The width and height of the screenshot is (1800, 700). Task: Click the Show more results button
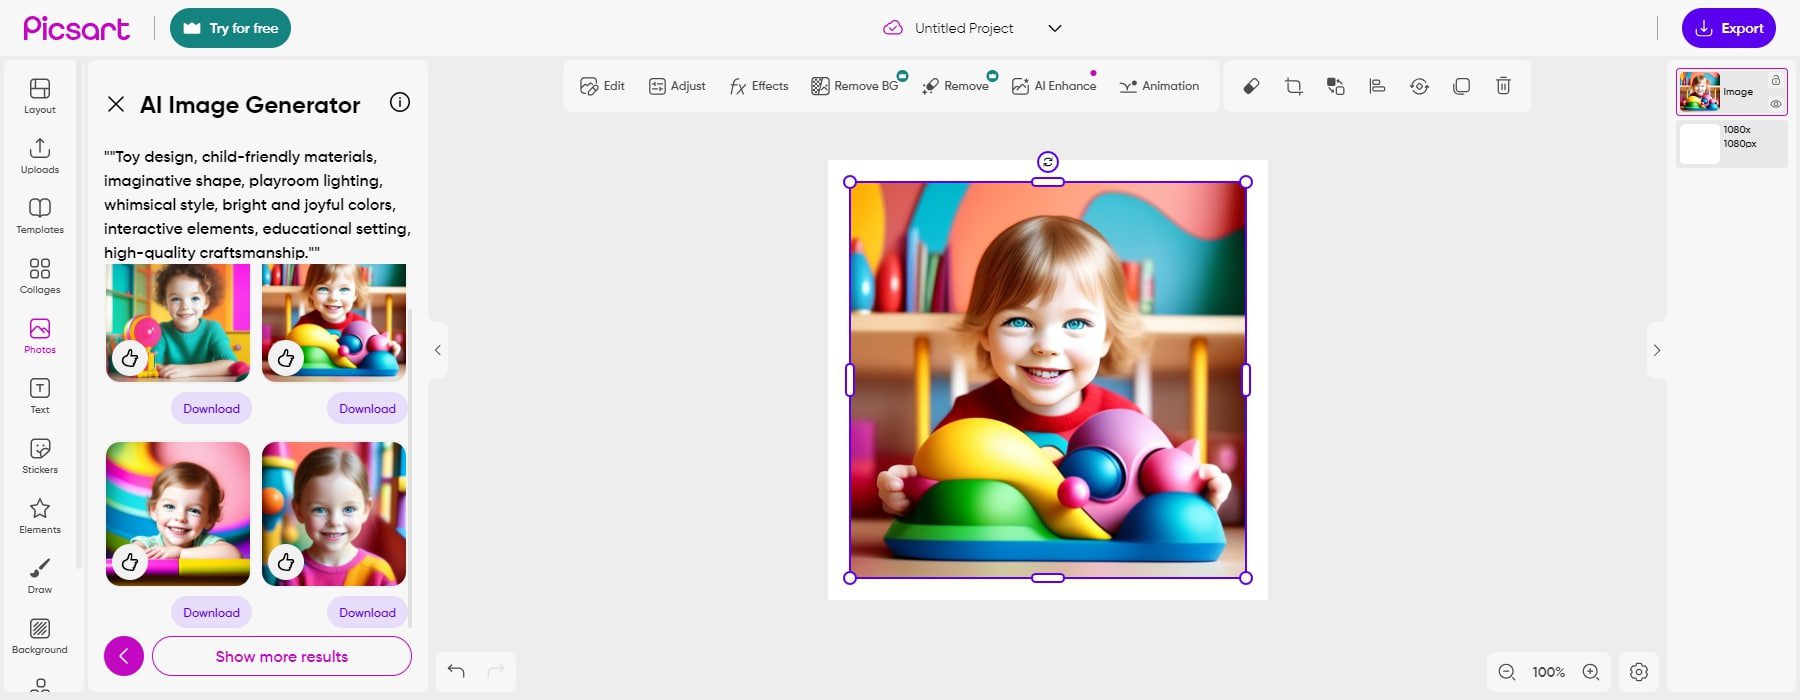tap(281, 656)
